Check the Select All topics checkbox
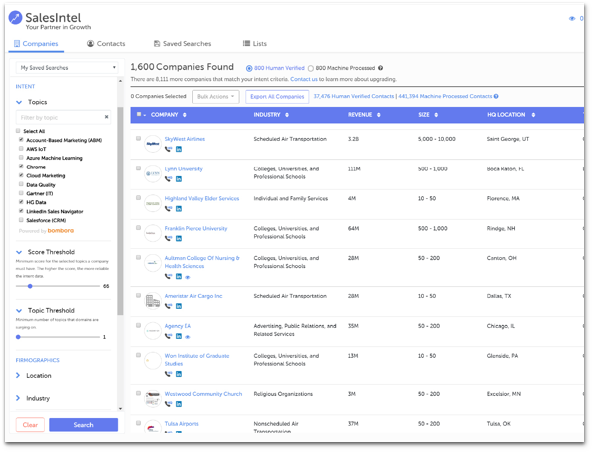The height and width of the screenshot is (453, 593). [x=18, y=131]
